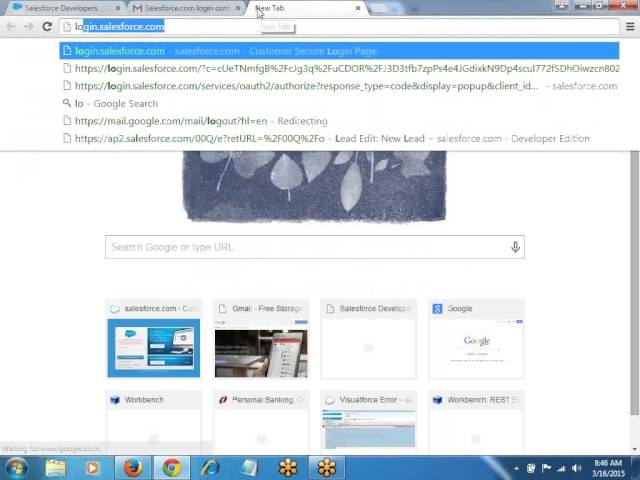Viewport: 640px width, 480px height.
Task: Open the network signal tray icon
Action: pyautogui.click(x=562, y=468)
